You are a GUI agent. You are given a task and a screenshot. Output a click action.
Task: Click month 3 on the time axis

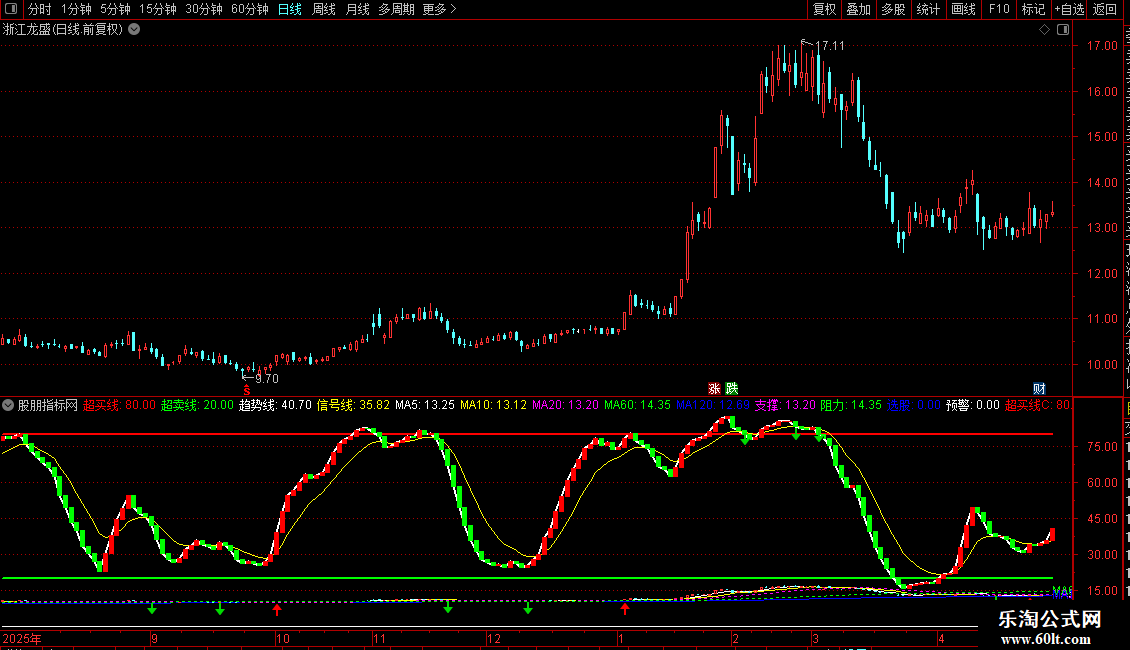coord(815,638)
